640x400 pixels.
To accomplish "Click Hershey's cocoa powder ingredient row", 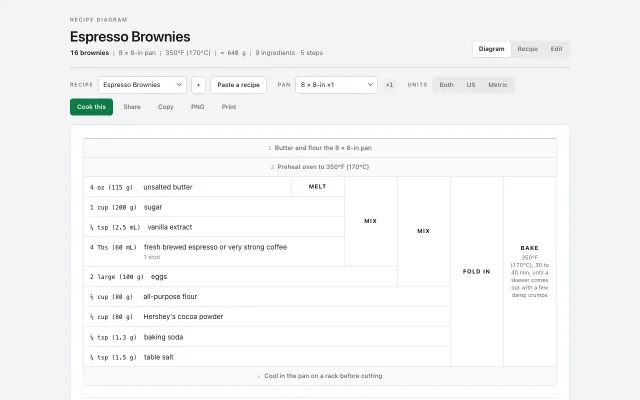I will 267,317.
